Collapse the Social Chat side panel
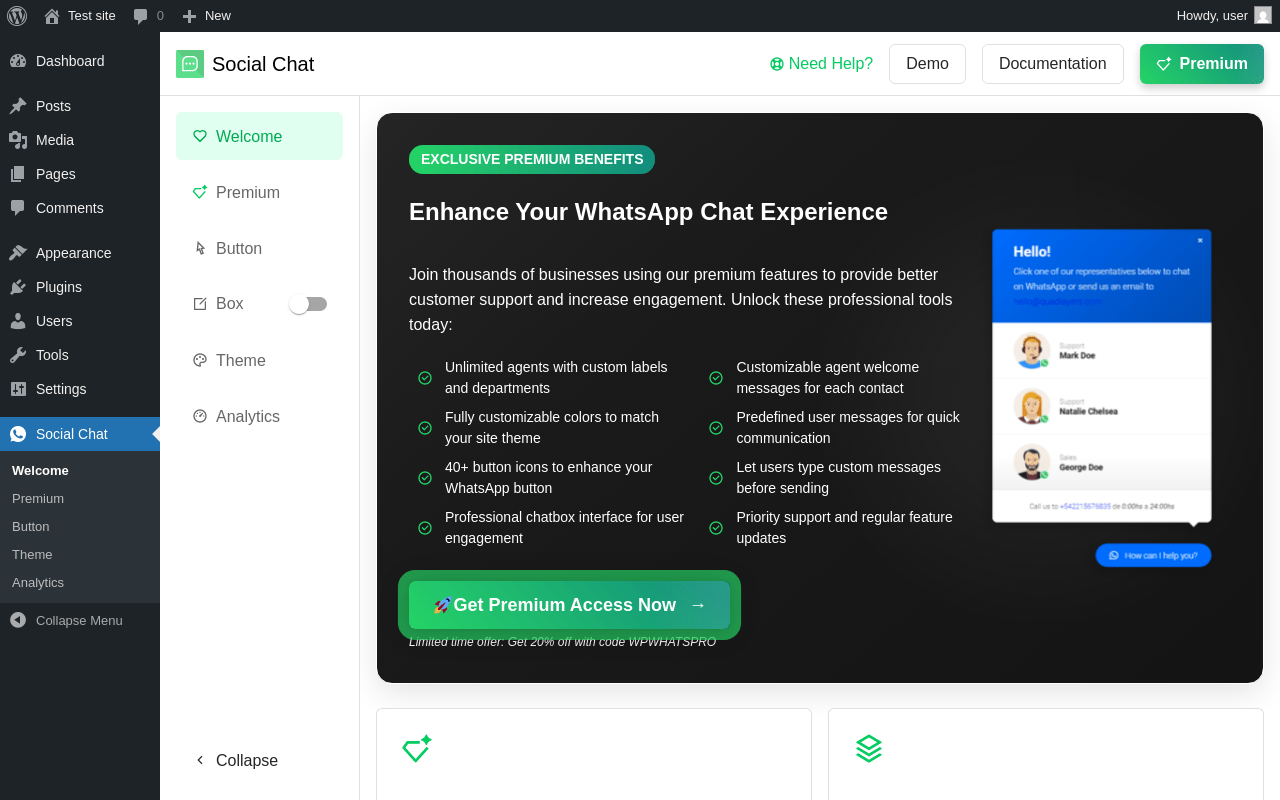Image resolution: width=1280 pixels, height=800 pixels. (237, 760)
